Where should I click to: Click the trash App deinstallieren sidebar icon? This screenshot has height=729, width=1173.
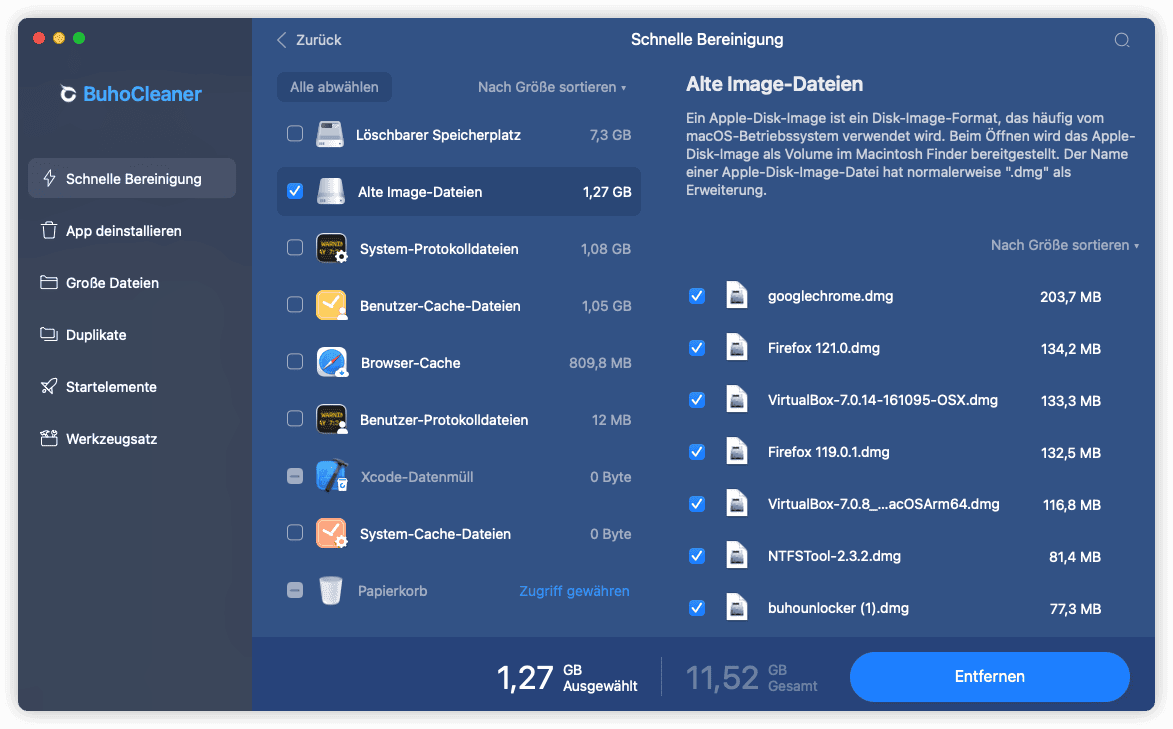49,231
